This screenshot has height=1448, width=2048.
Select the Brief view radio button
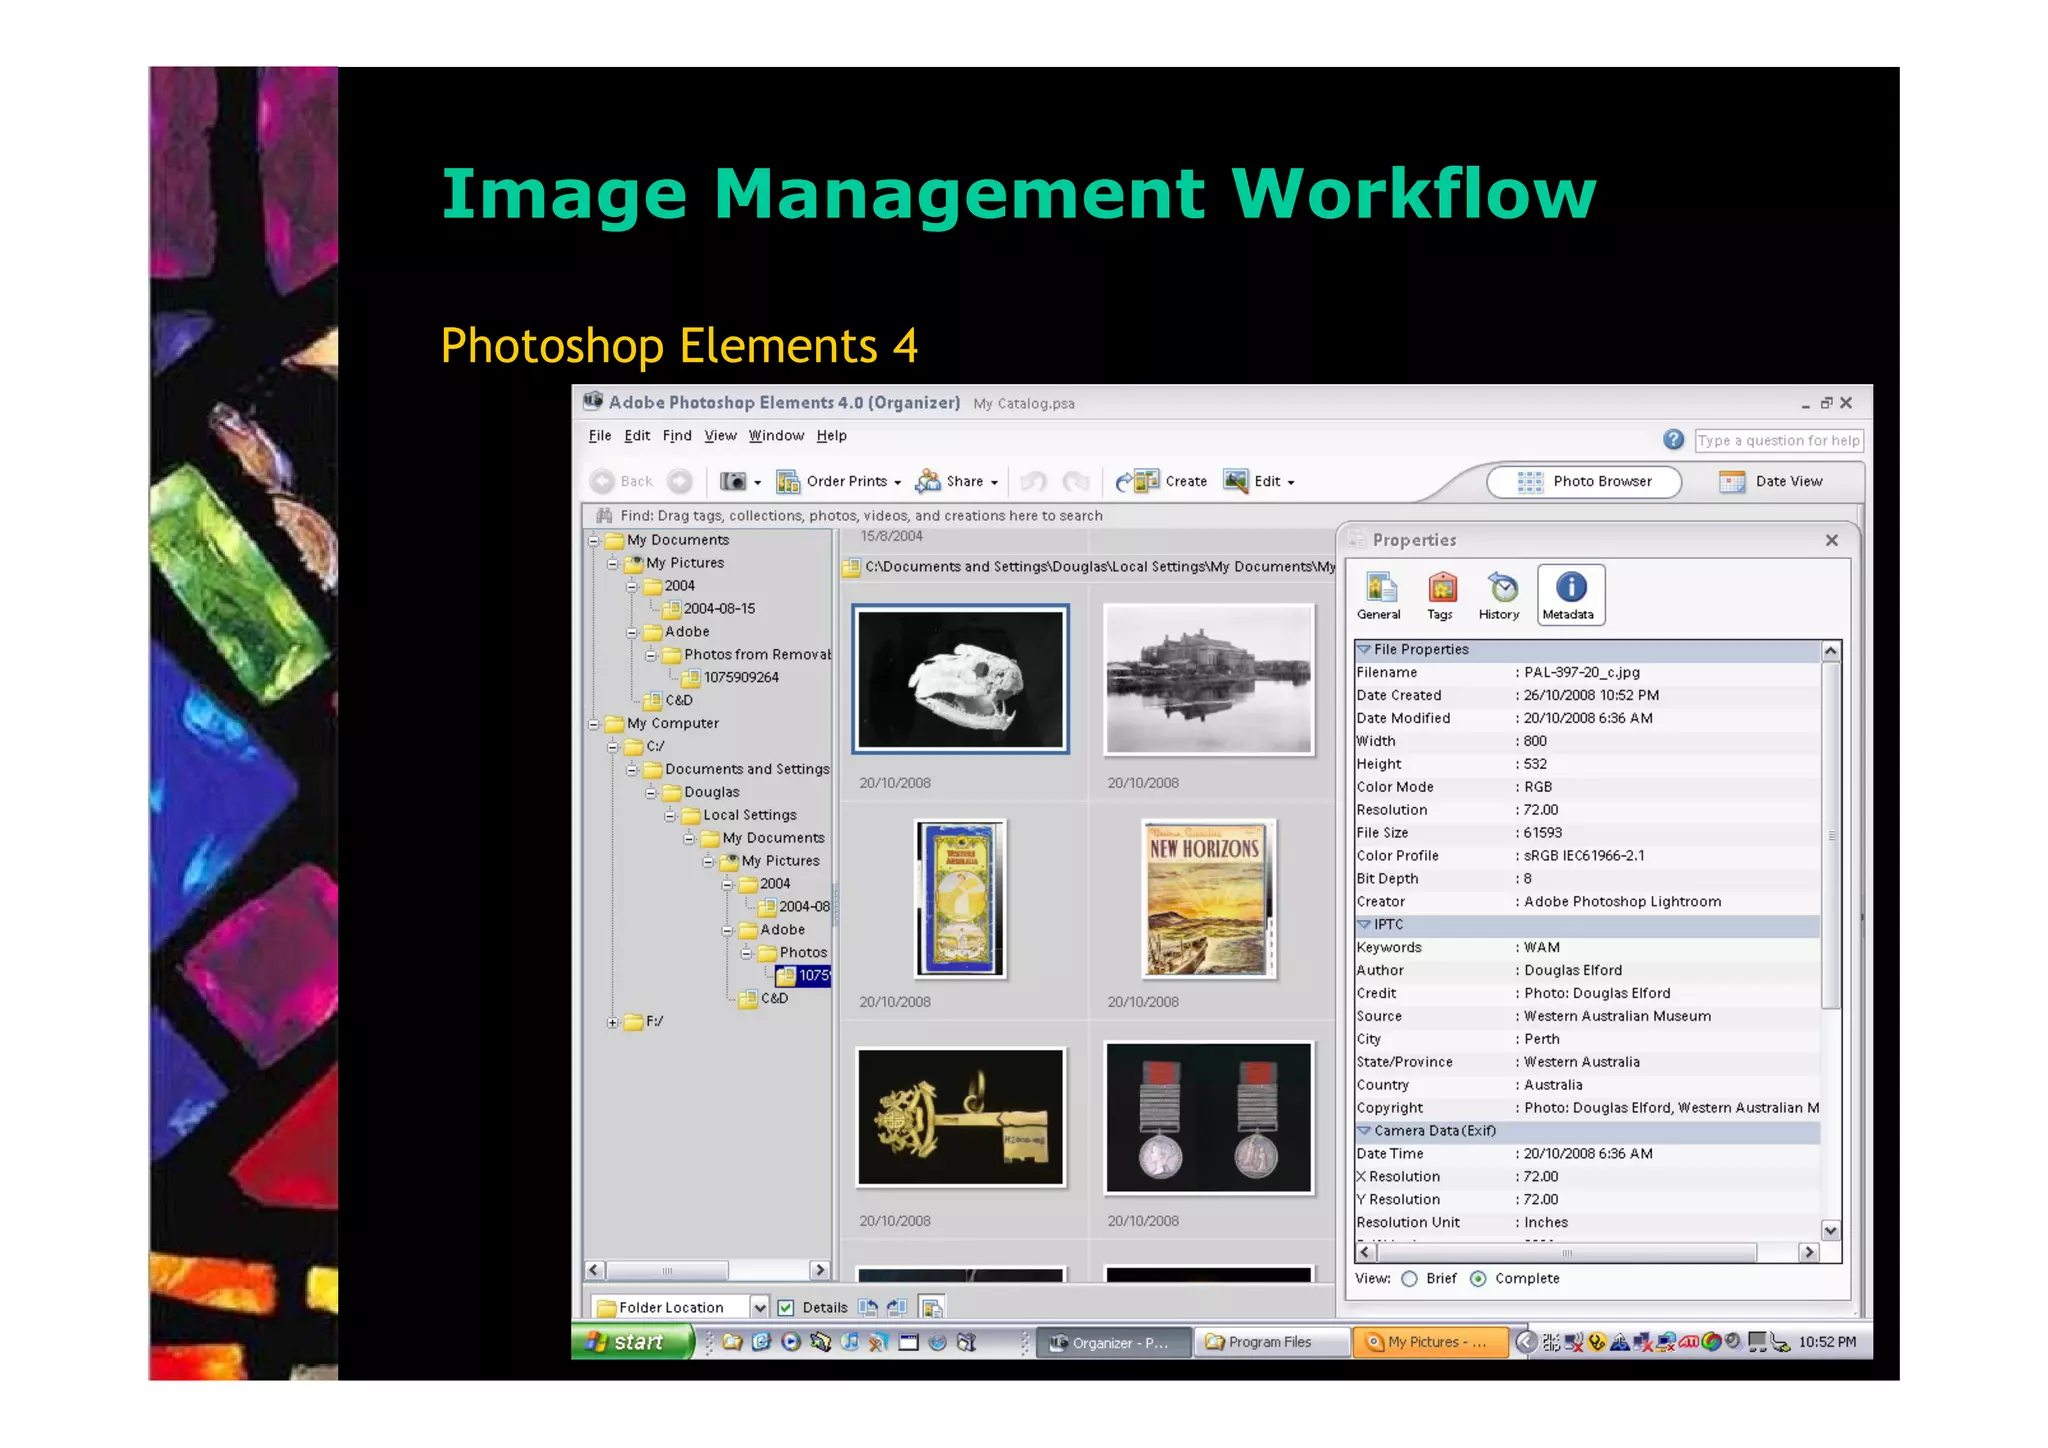point(1409,1279)
